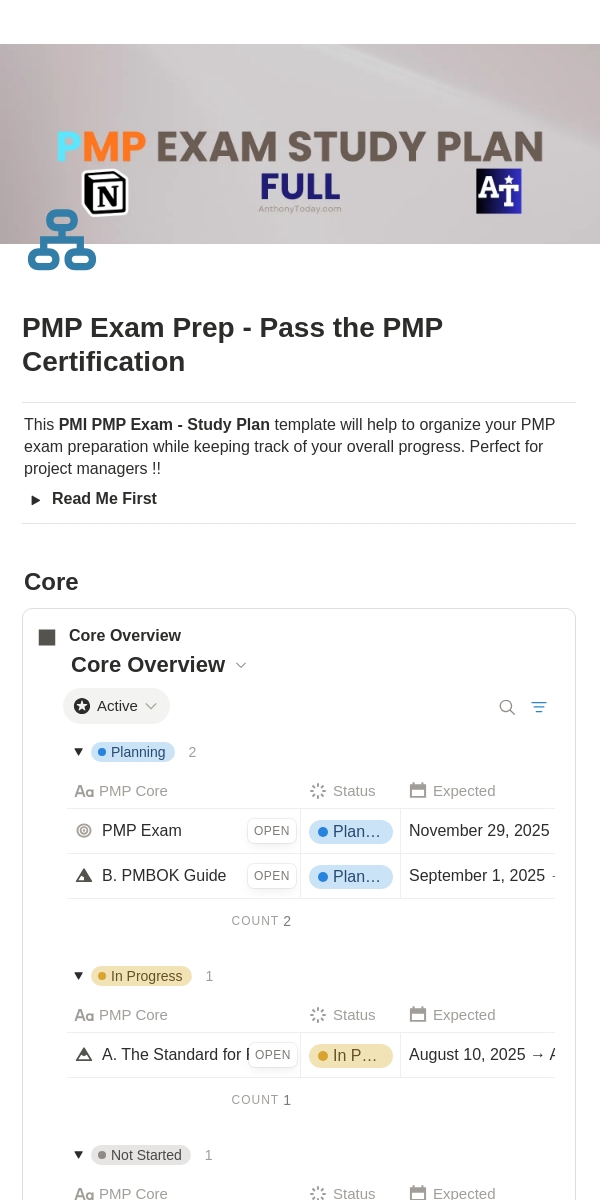This screenshot has width=600, height=1200.
Task: Expand the Read Me First toggle
Action: pyautogui.click(x=36, y=499)
